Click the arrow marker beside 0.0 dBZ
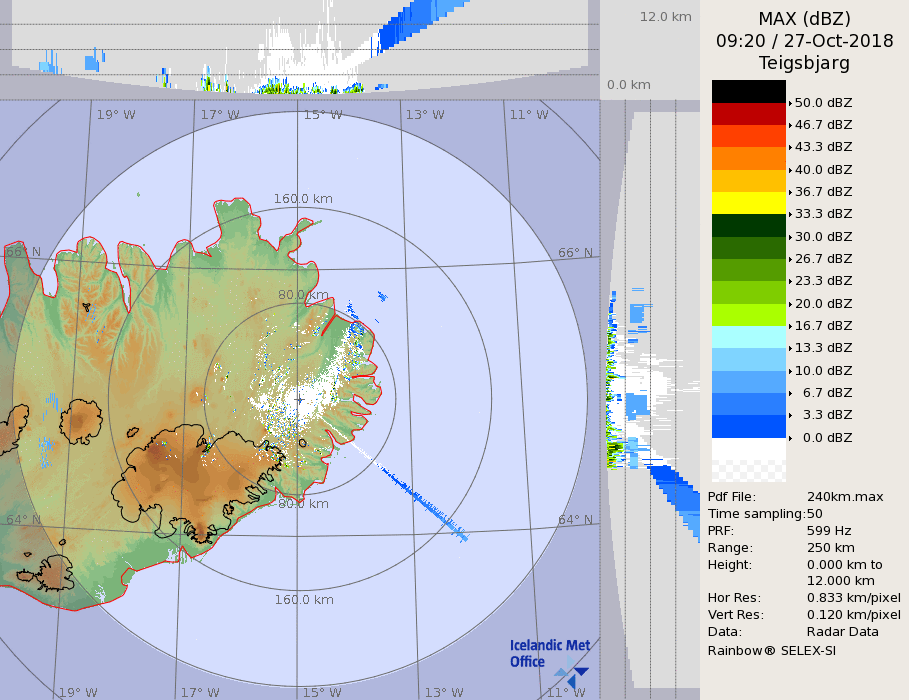Viewport: 909px width, 700px height. pyautogui.click(x=790, y=438)
